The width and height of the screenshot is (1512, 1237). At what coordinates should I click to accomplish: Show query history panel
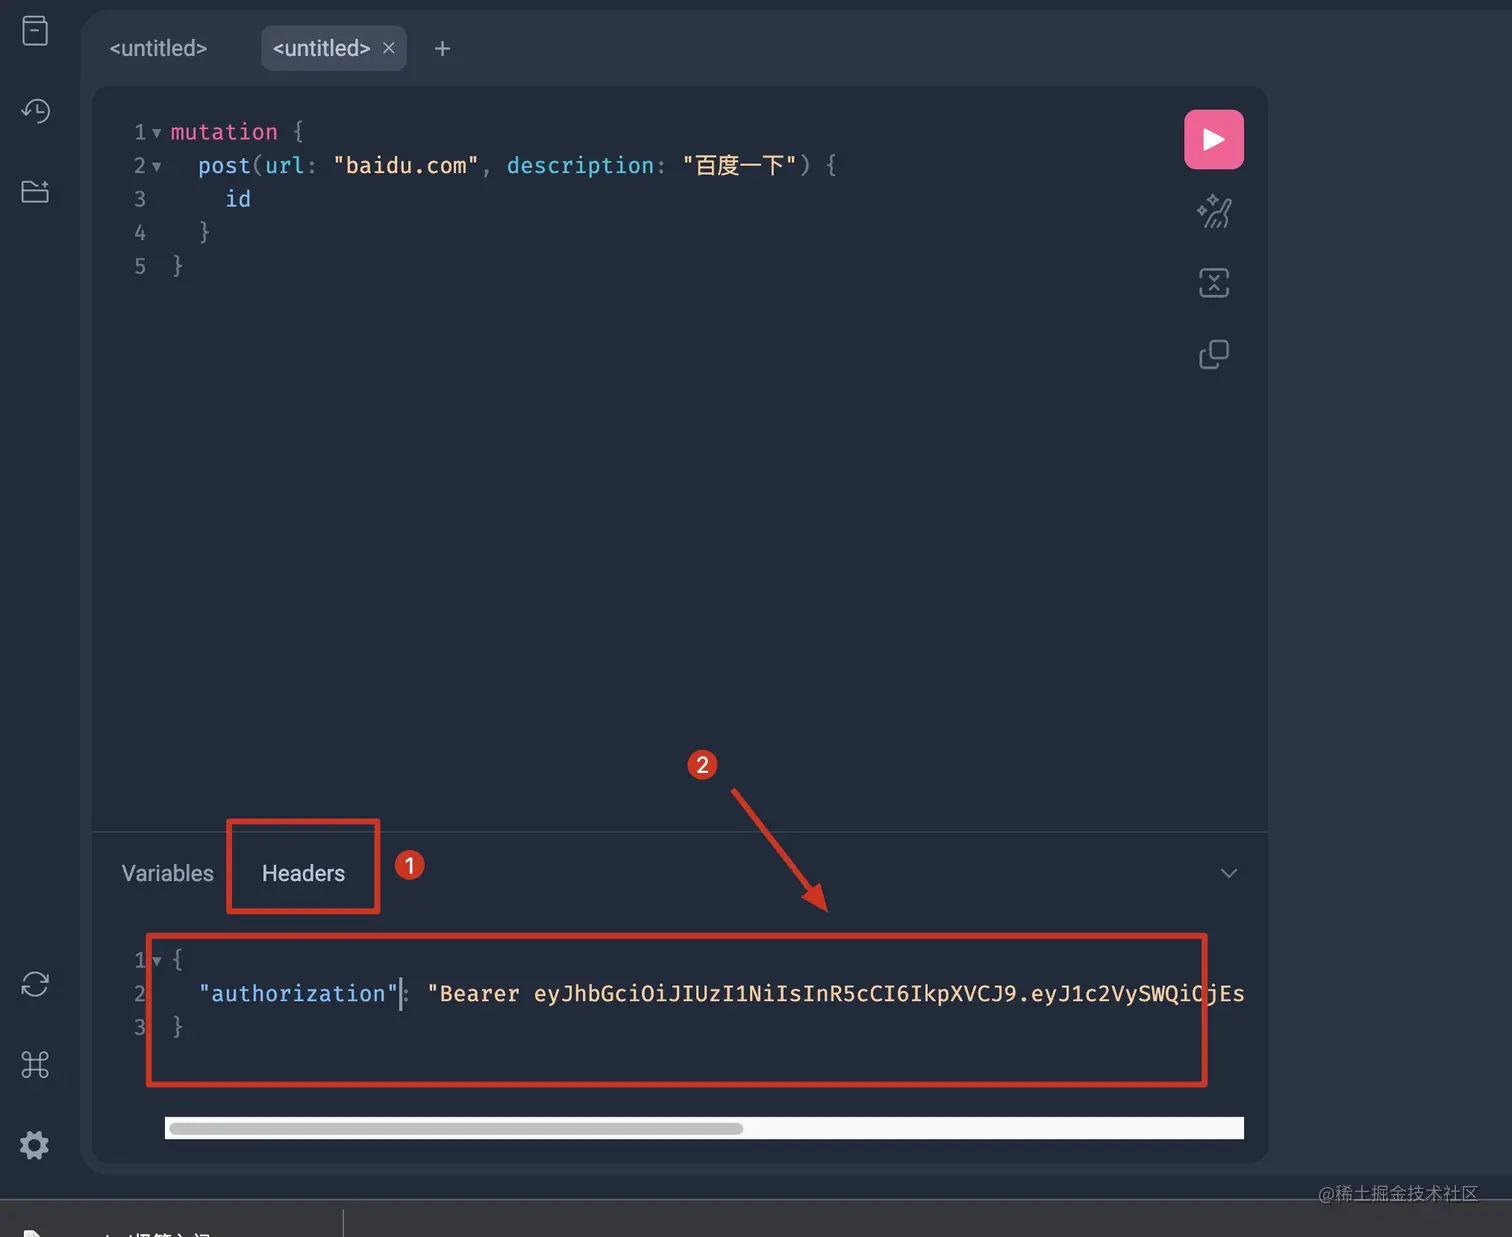coord(35,111)
